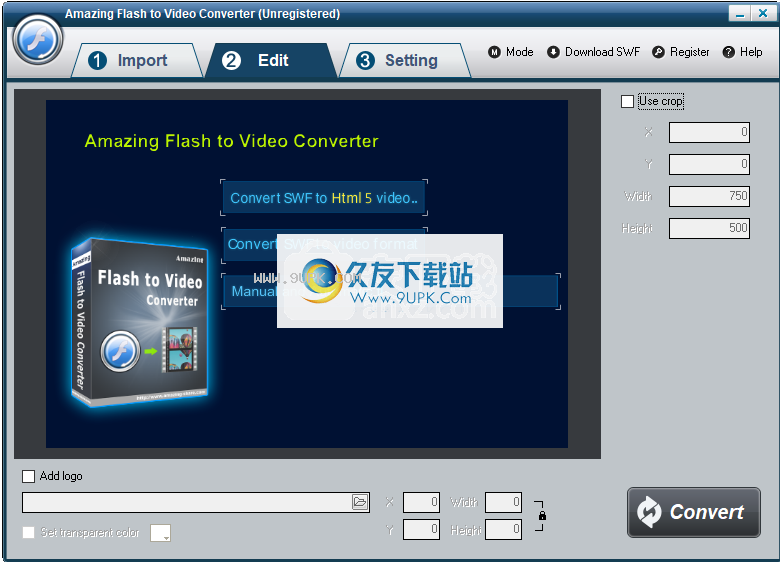Click the Flash application logo icon

(x=38, y=40)
